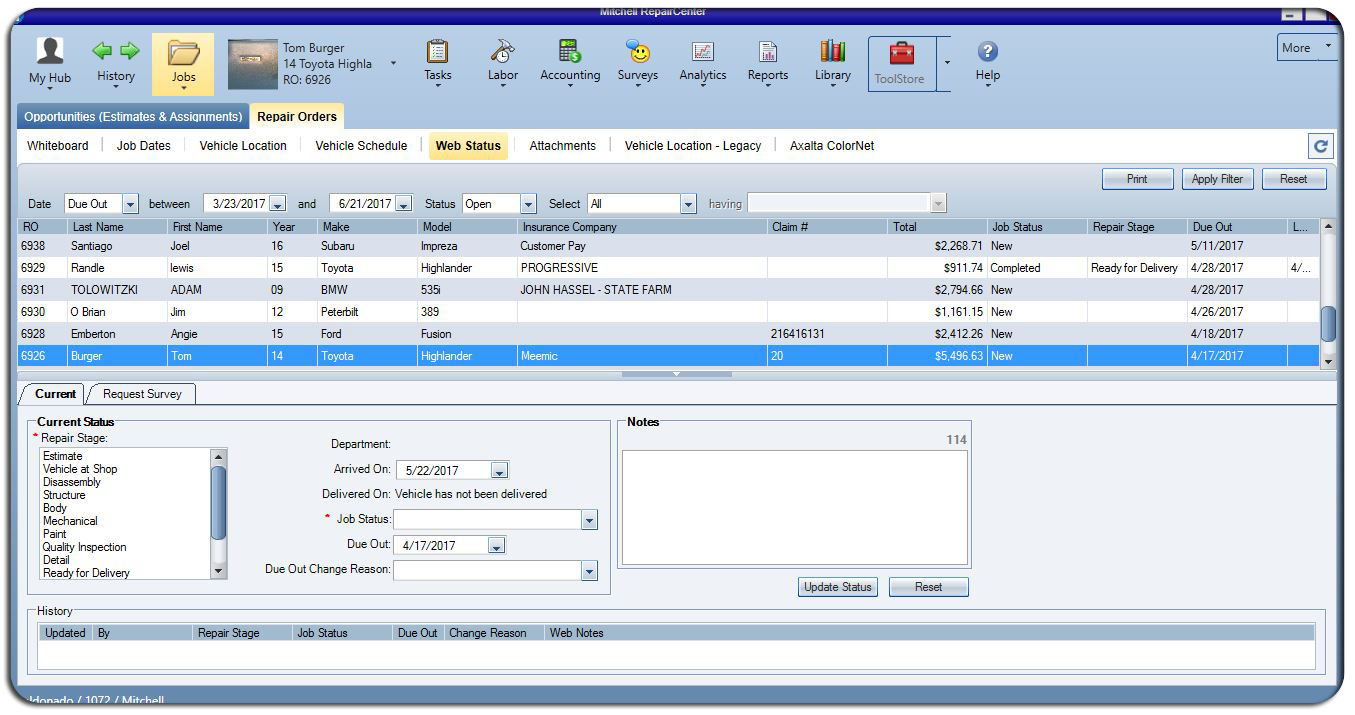Open Vehicle Location - Legacy view
The height and width of the screenshot is (715, 1355).
pos(693,146)
